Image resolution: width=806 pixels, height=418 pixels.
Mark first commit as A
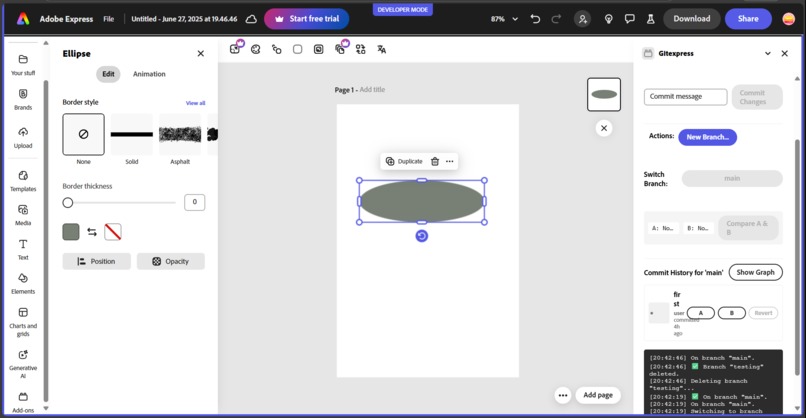[701, 313]
